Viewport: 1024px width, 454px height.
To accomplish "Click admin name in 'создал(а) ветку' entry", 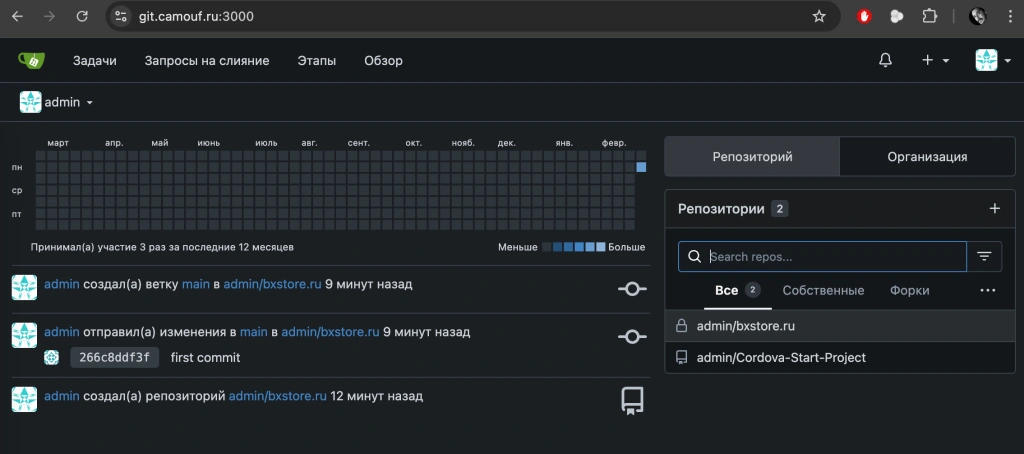I will pos(62,284).
